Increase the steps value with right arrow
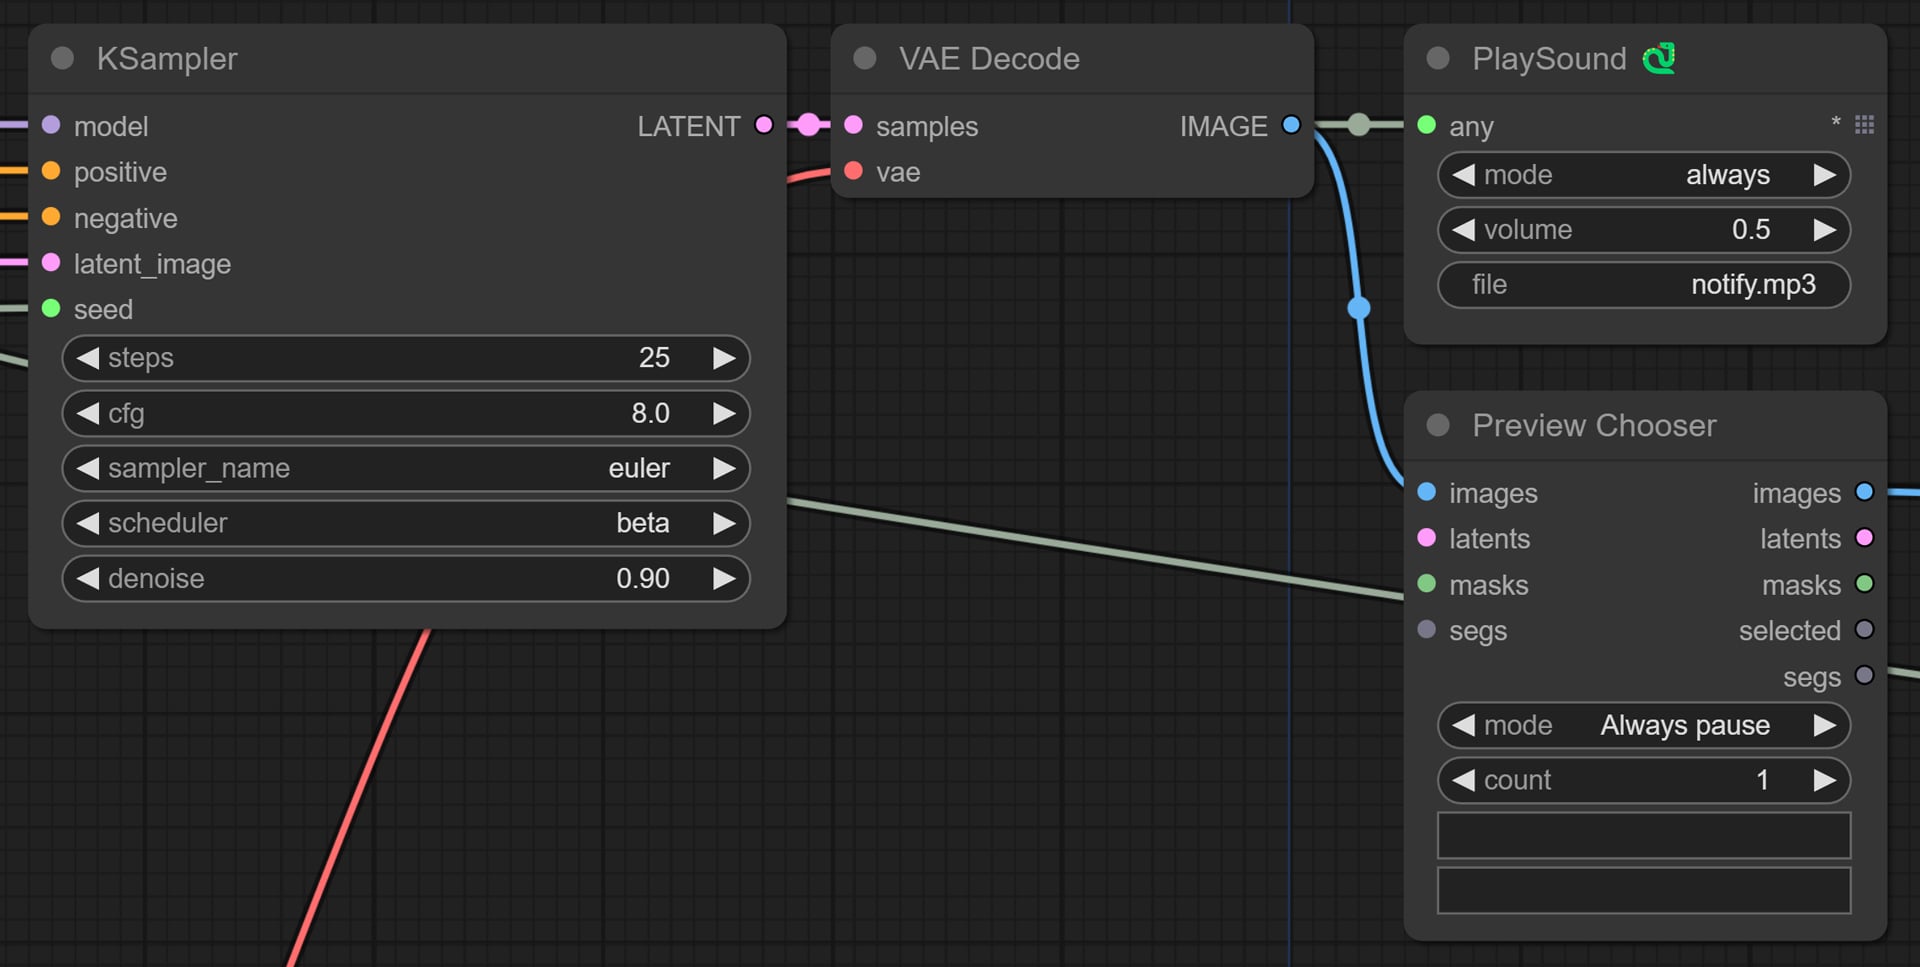This screenshot has height=967, width=1920. (x=724, y=358)
